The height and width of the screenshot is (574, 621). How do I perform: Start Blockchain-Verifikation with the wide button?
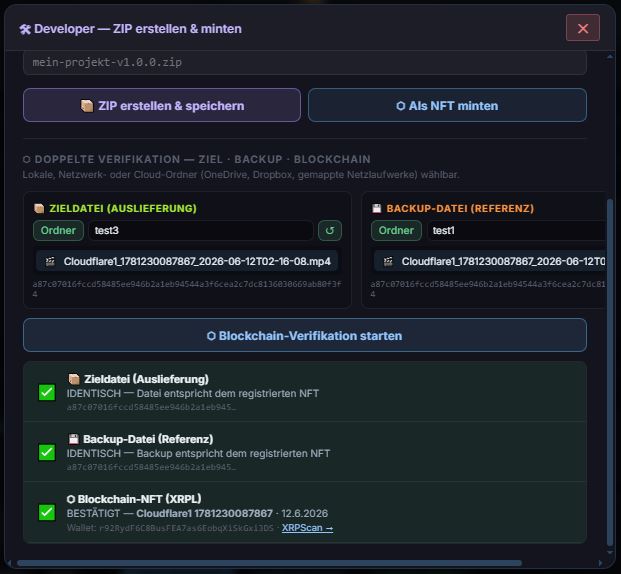tap(305, 336)
